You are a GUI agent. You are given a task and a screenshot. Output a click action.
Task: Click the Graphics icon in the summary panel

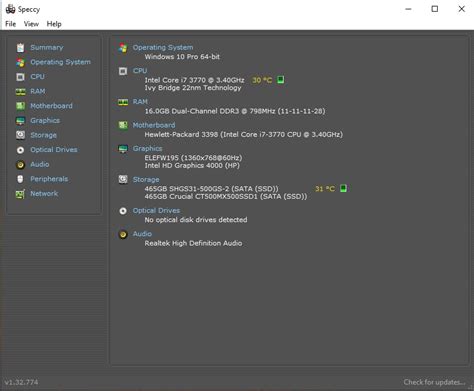click(x=123, y=149)
